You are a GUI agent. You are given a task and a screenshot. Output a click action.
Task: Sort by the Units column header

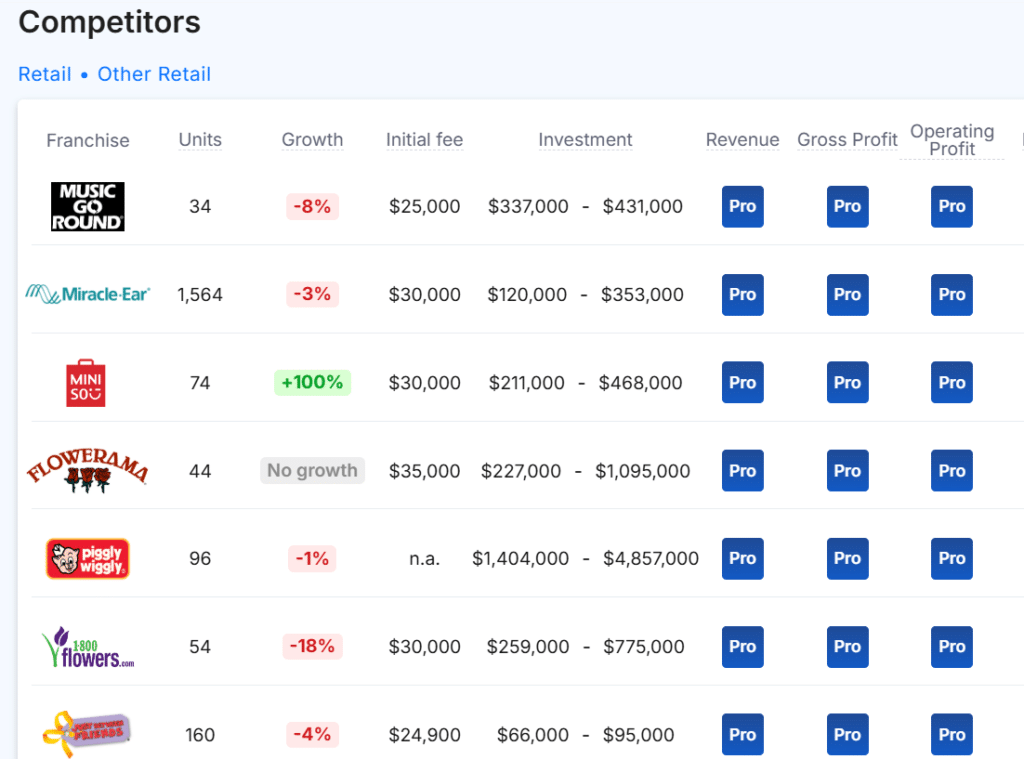point(200,140)
